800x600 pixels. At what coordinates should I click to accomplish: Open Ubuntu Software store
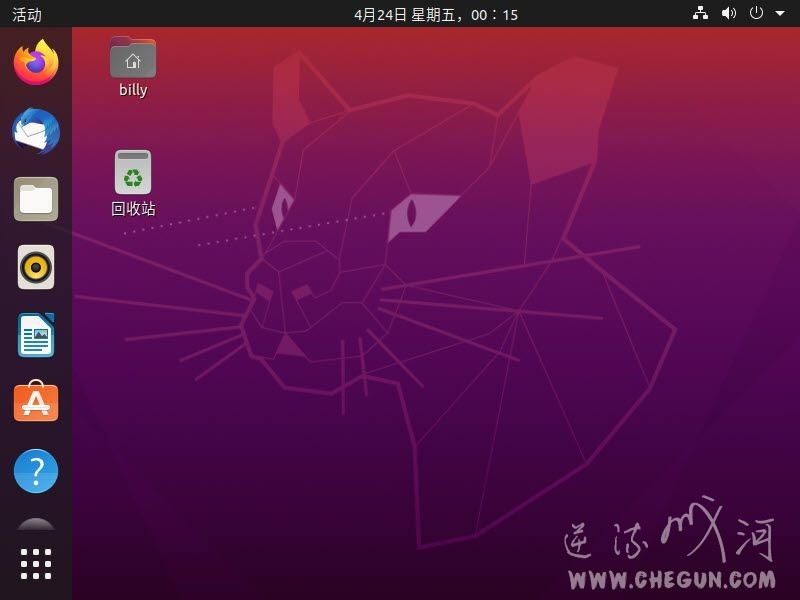point(36,402)
